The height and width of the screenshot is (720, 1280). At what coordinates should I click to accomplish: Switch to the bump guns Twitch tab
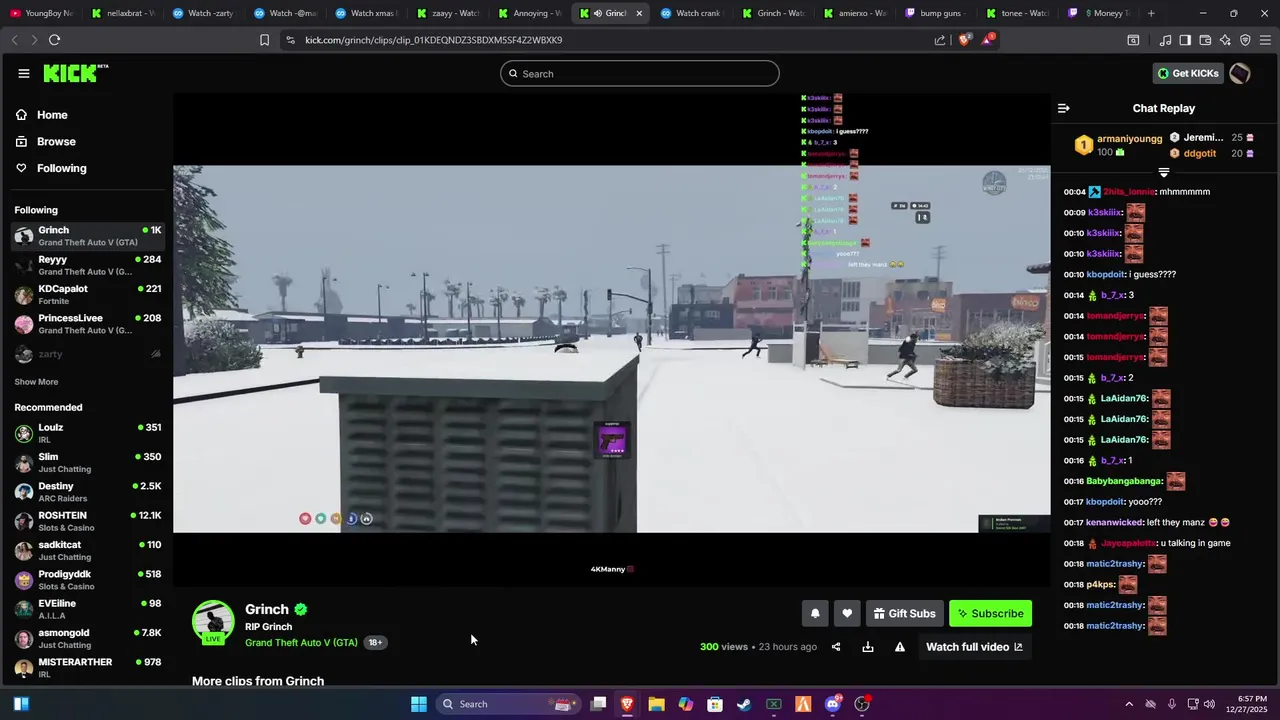click(x=937, y=13)
